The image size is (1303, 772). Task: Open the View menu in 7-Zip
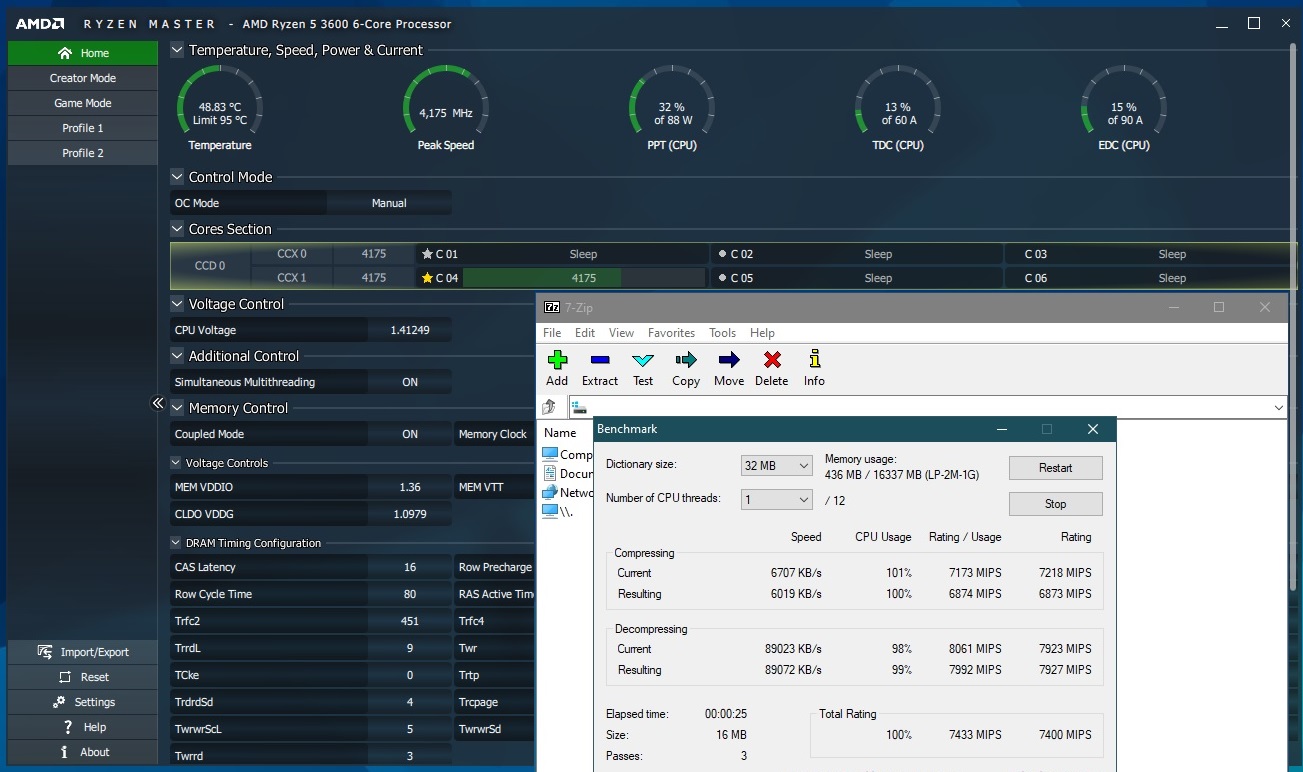click(x=621, y=333)
